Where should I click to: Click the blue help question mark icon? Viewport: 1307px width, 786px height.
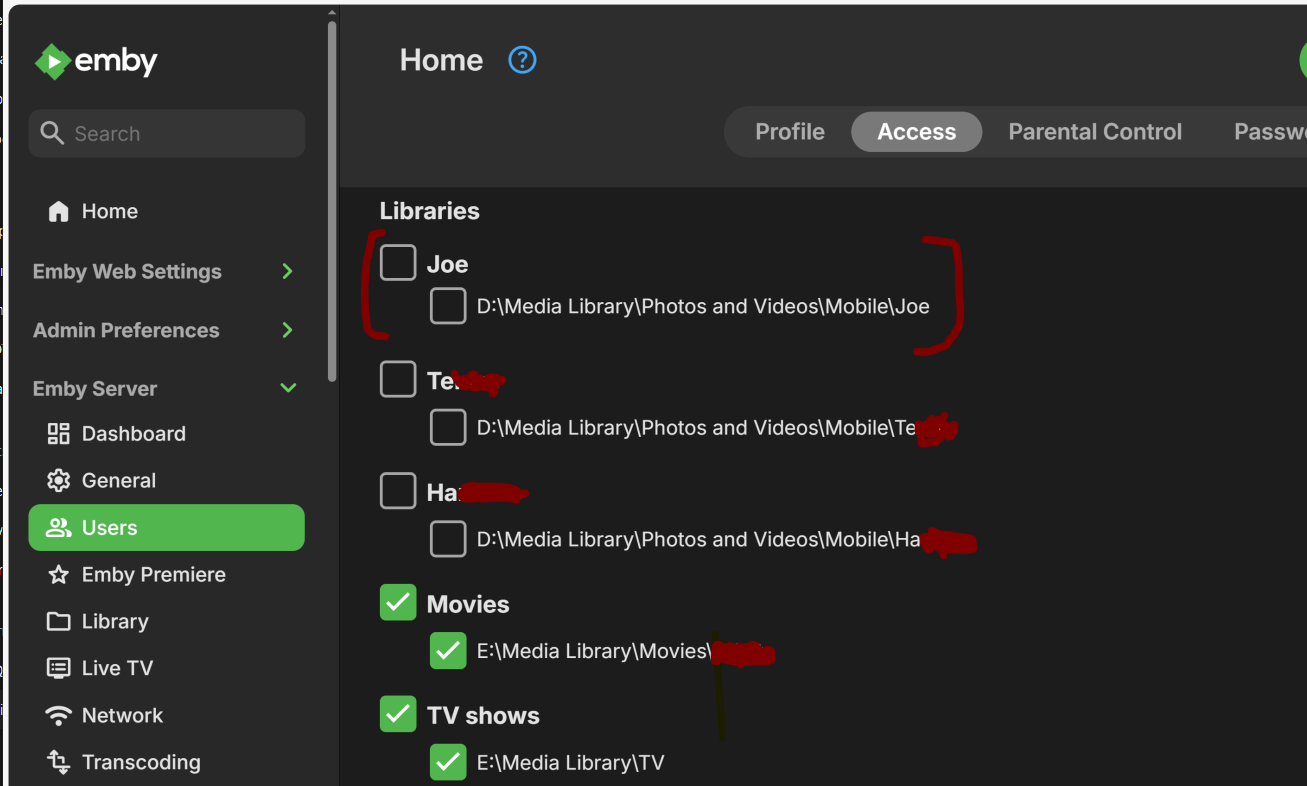[522, 60]
